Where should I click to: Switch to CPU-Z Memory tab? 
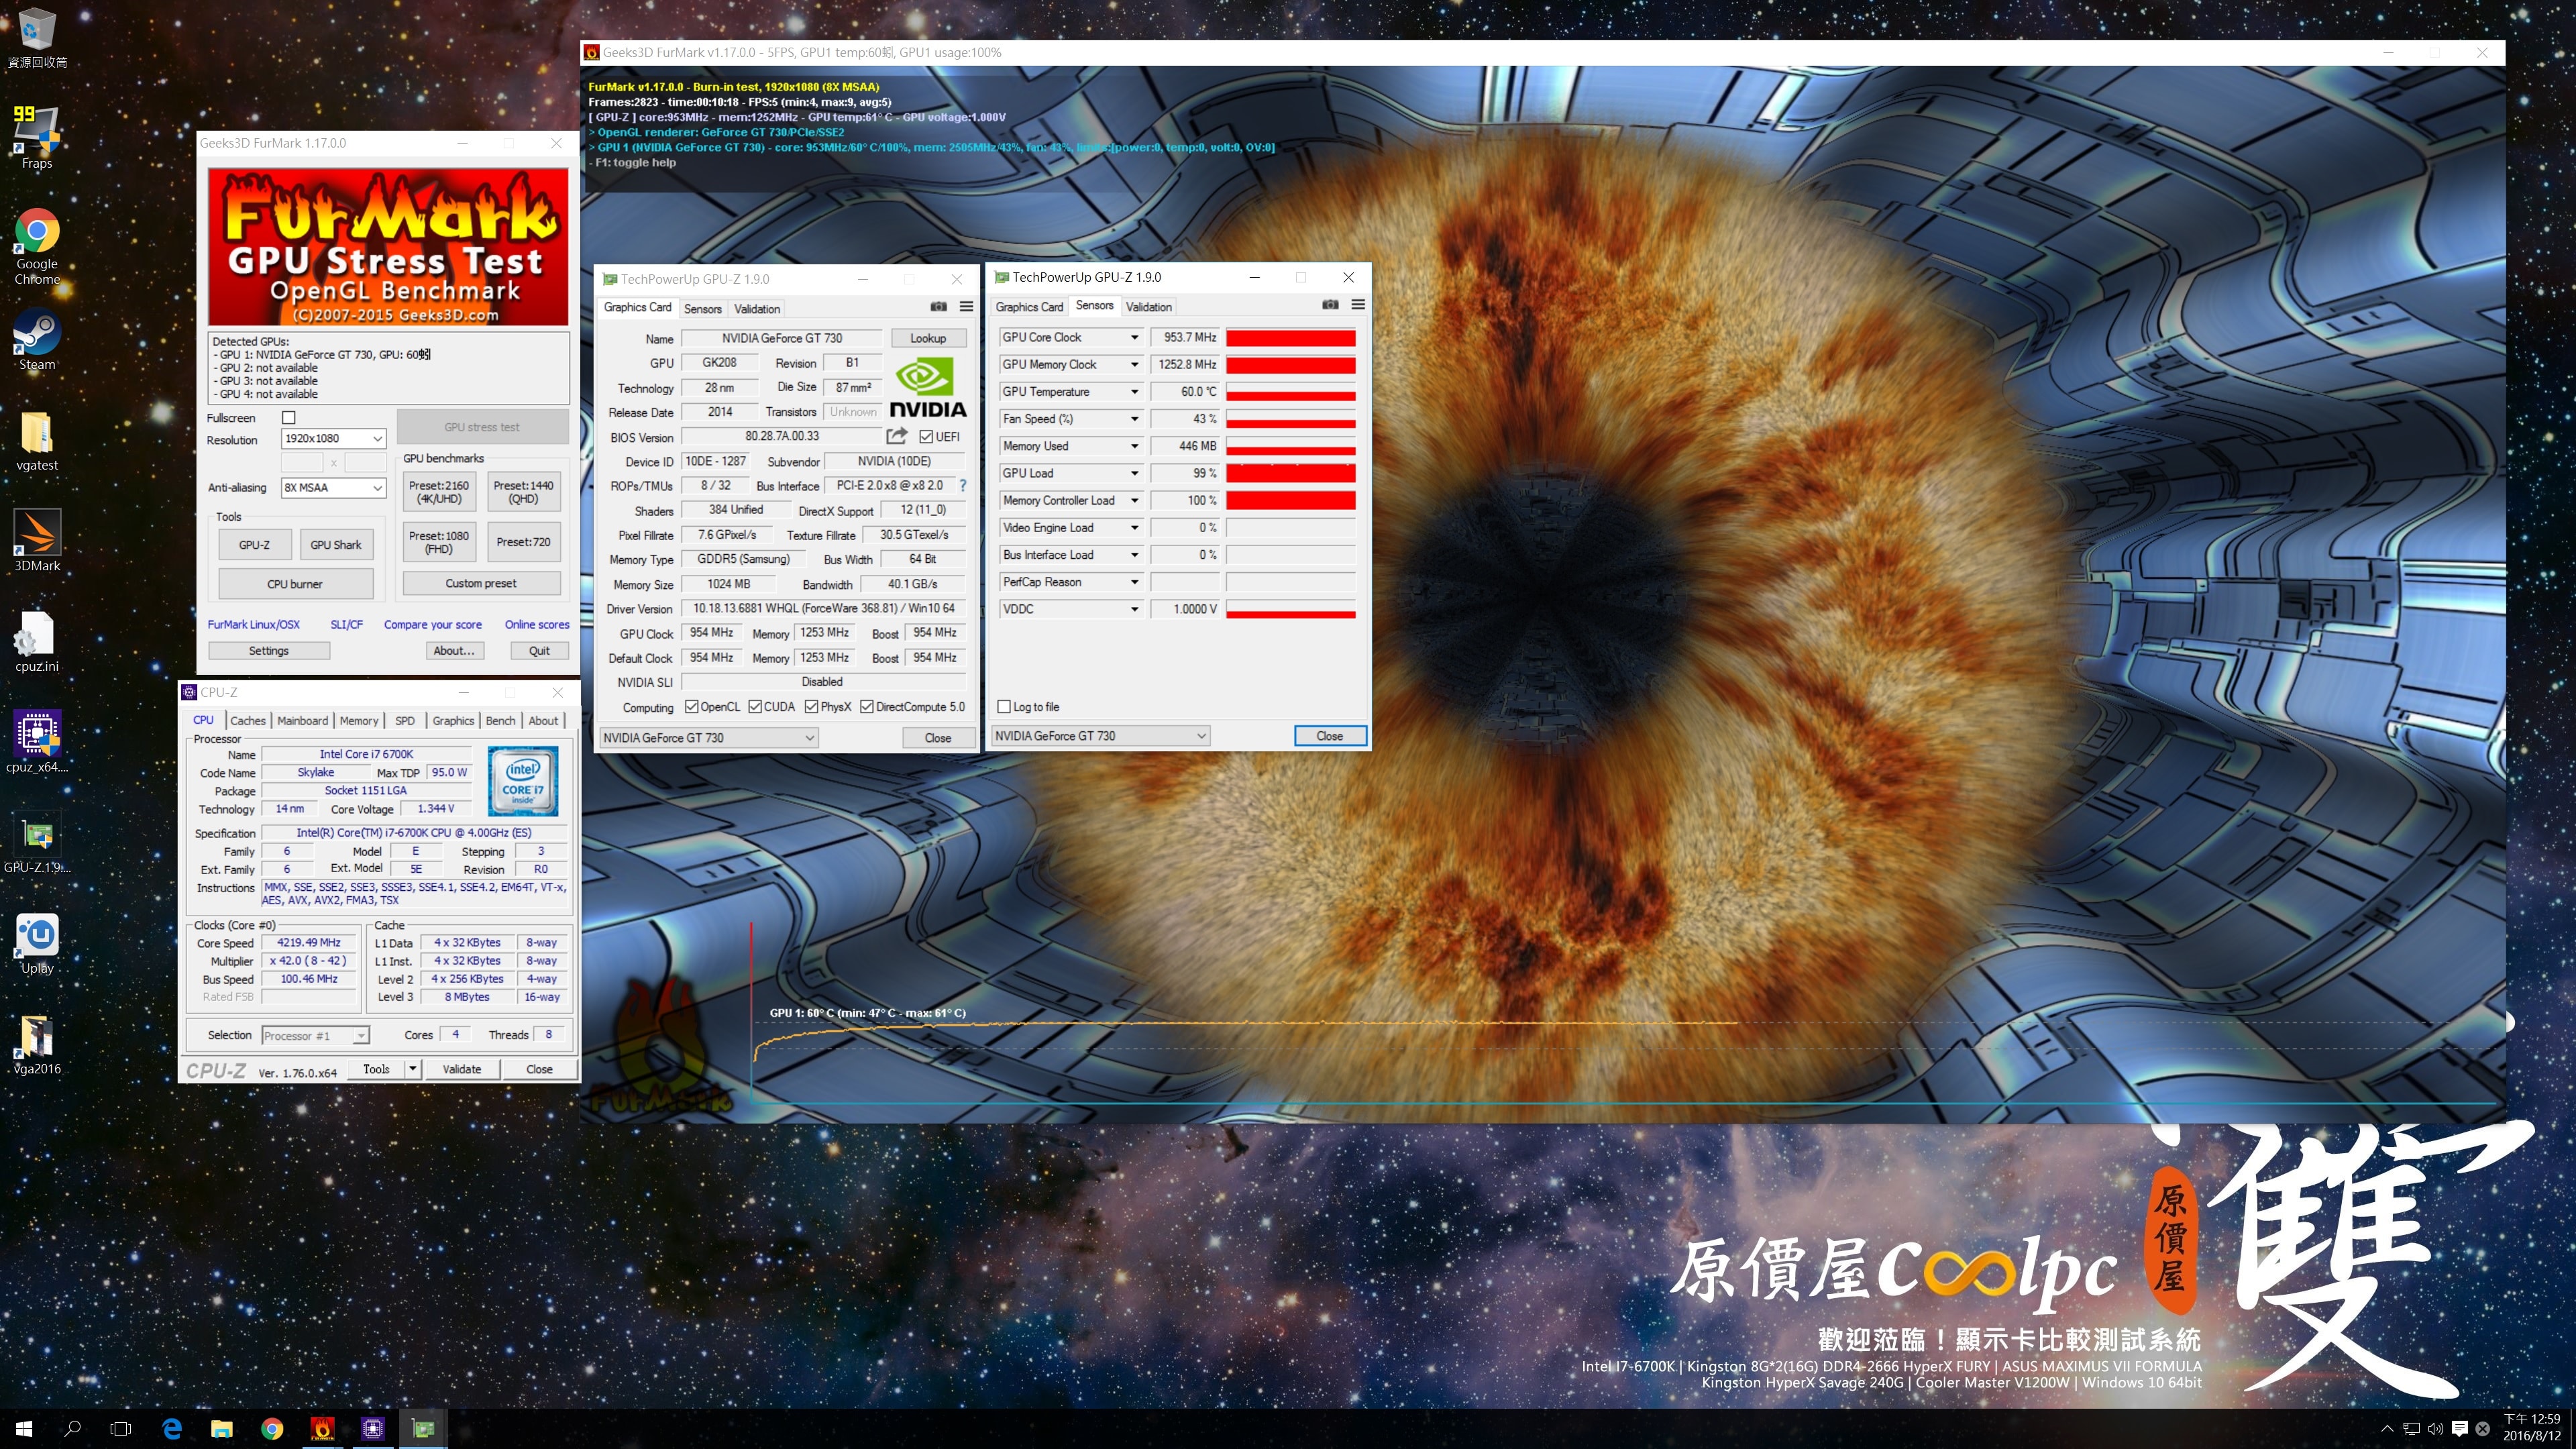click(359, 720)
